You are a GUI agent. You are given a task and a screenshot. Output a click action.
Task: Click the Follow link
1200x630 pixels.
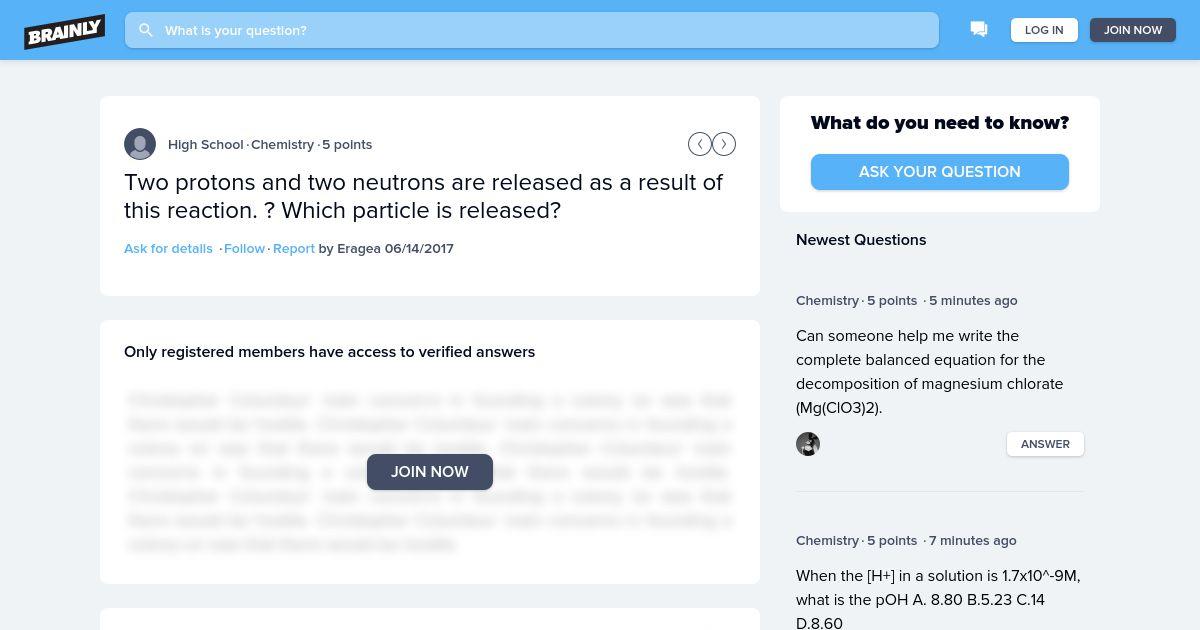244,248
